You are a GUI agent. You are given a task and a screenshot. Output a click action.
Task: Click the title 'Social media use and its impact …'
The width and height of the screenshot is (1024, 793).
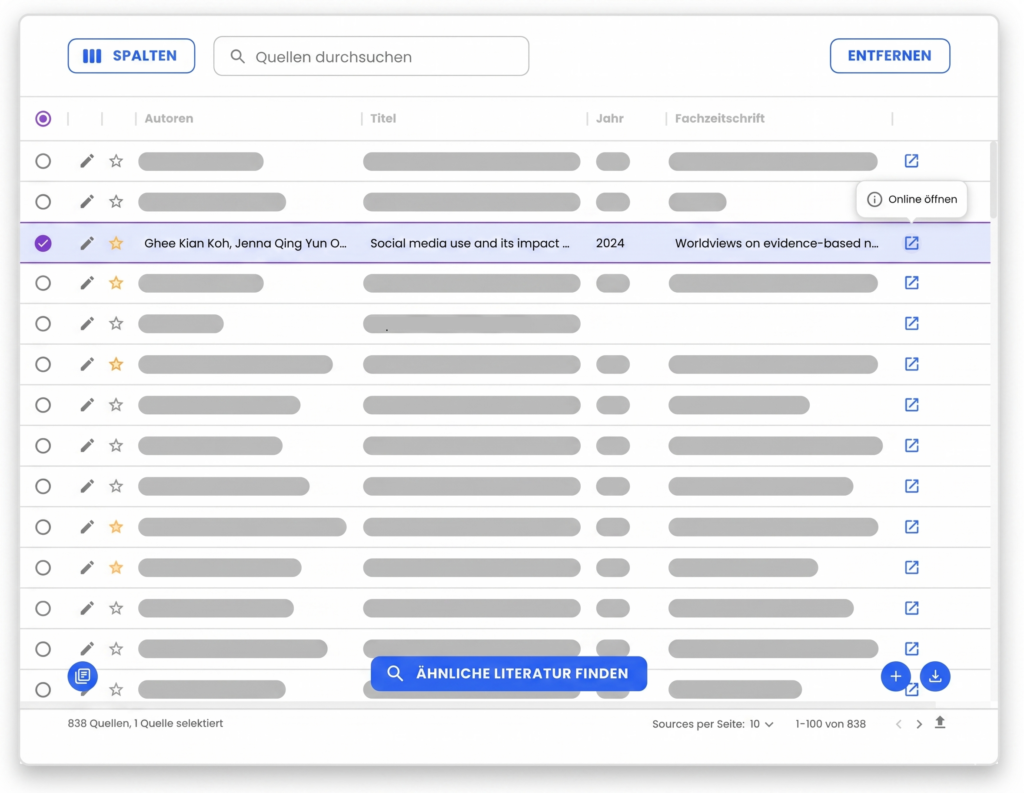tap(470, 243)
